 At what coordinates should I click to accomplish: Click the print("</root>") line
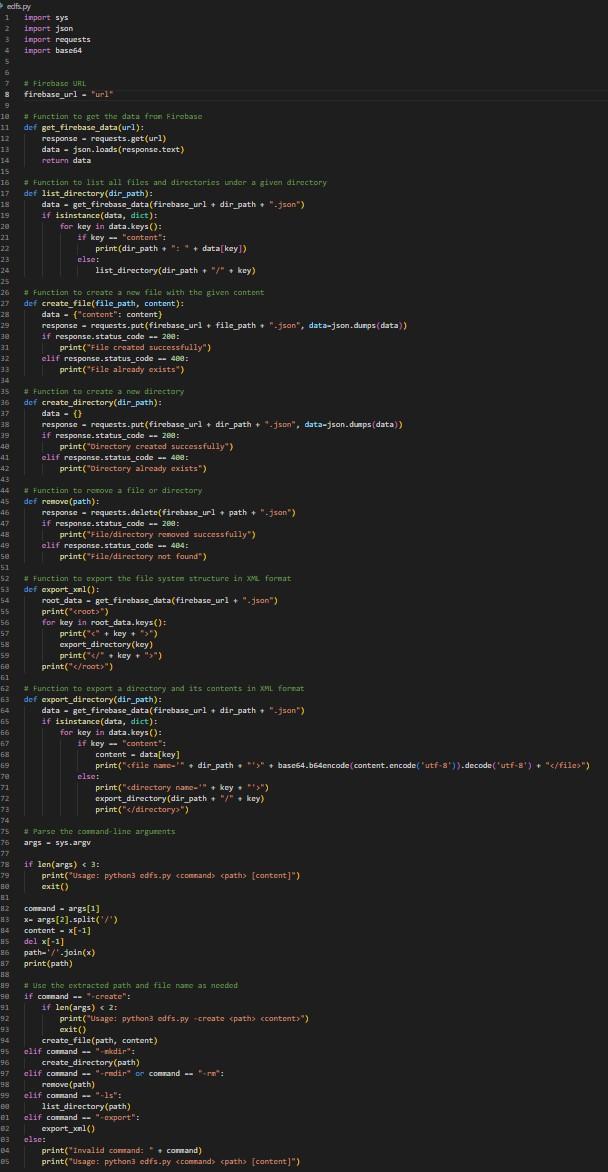pyautogui.click(x=77, y=666)
